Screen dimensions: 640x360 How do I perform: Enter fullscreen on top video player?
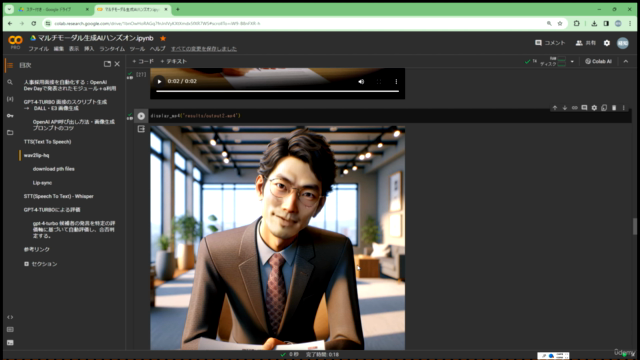tap(379, 82)
